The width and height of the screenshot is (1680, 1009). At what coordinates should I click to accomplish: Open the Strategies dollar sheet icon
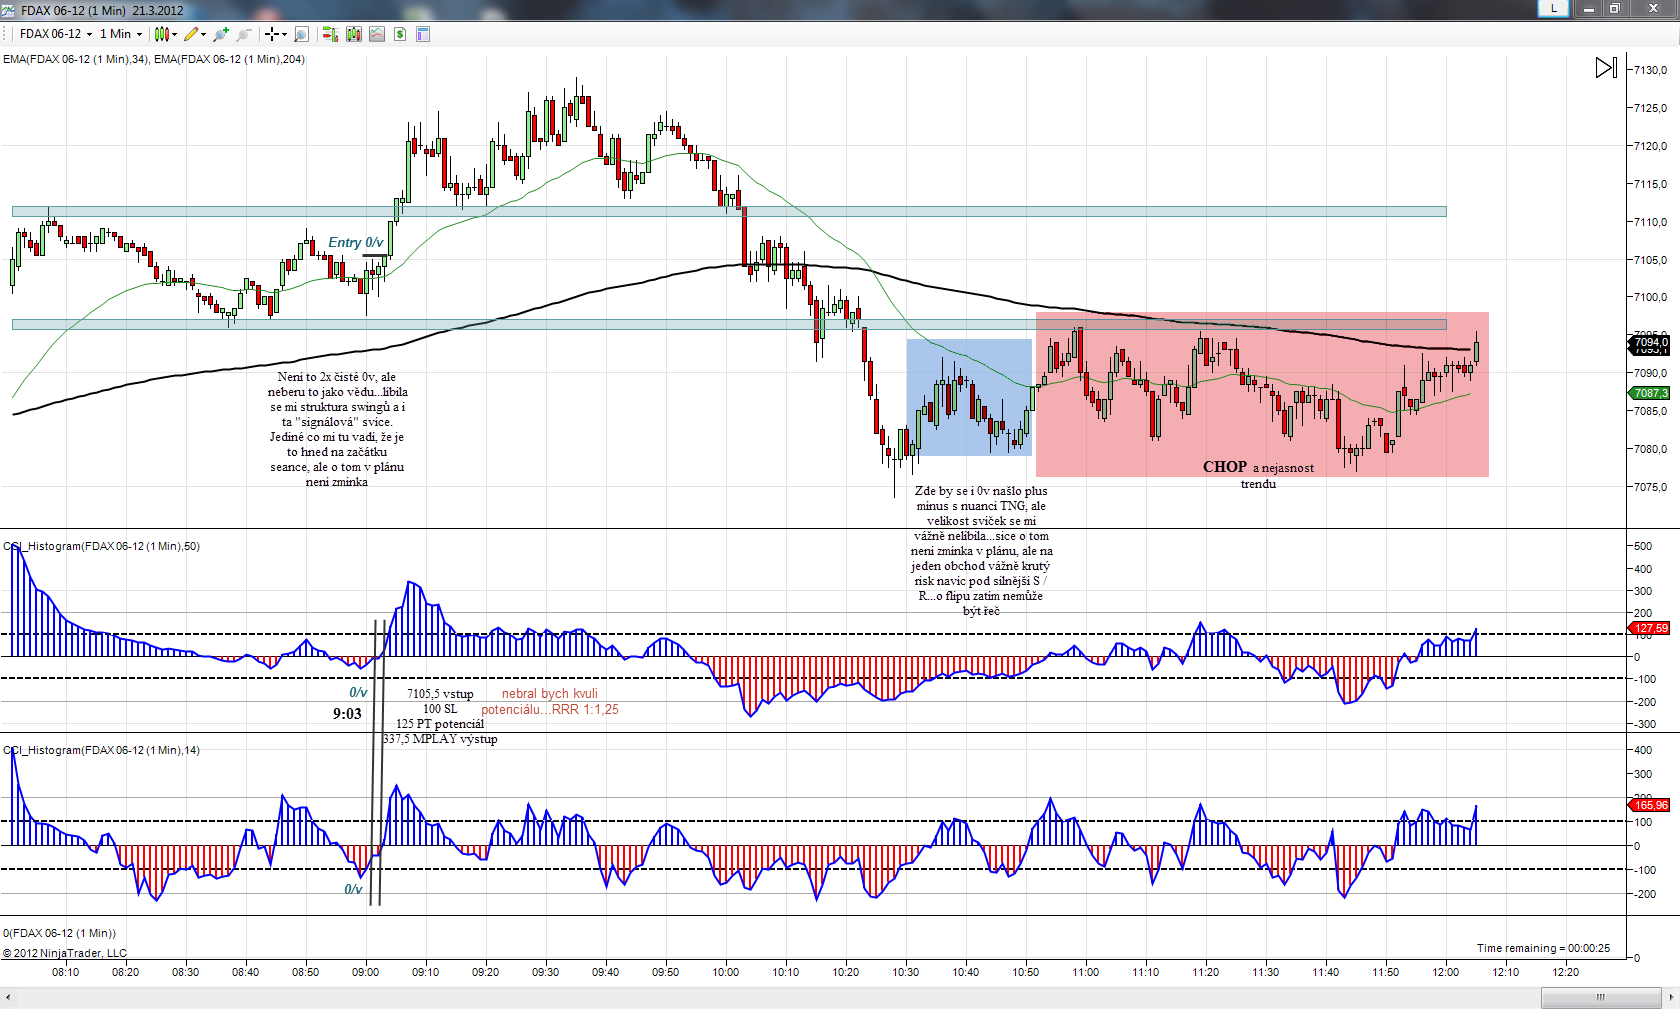[400, 34]
